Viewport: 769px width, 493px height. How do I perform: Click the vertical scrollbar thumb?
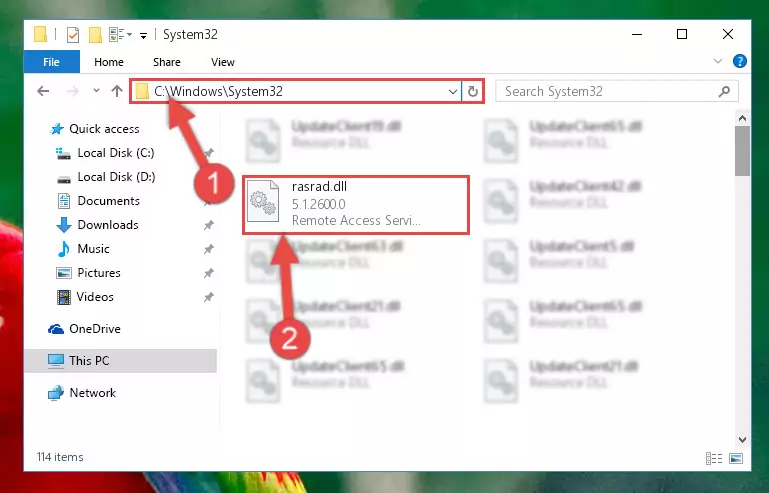tap(742, 151)
